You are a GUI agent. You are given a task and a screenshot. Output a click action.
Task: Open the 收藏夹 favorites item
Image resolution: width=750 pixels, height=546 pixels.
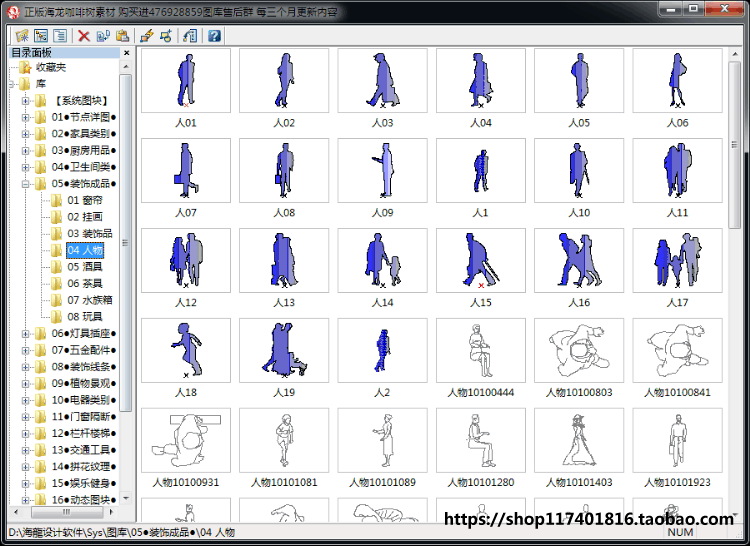coord(51,67)
